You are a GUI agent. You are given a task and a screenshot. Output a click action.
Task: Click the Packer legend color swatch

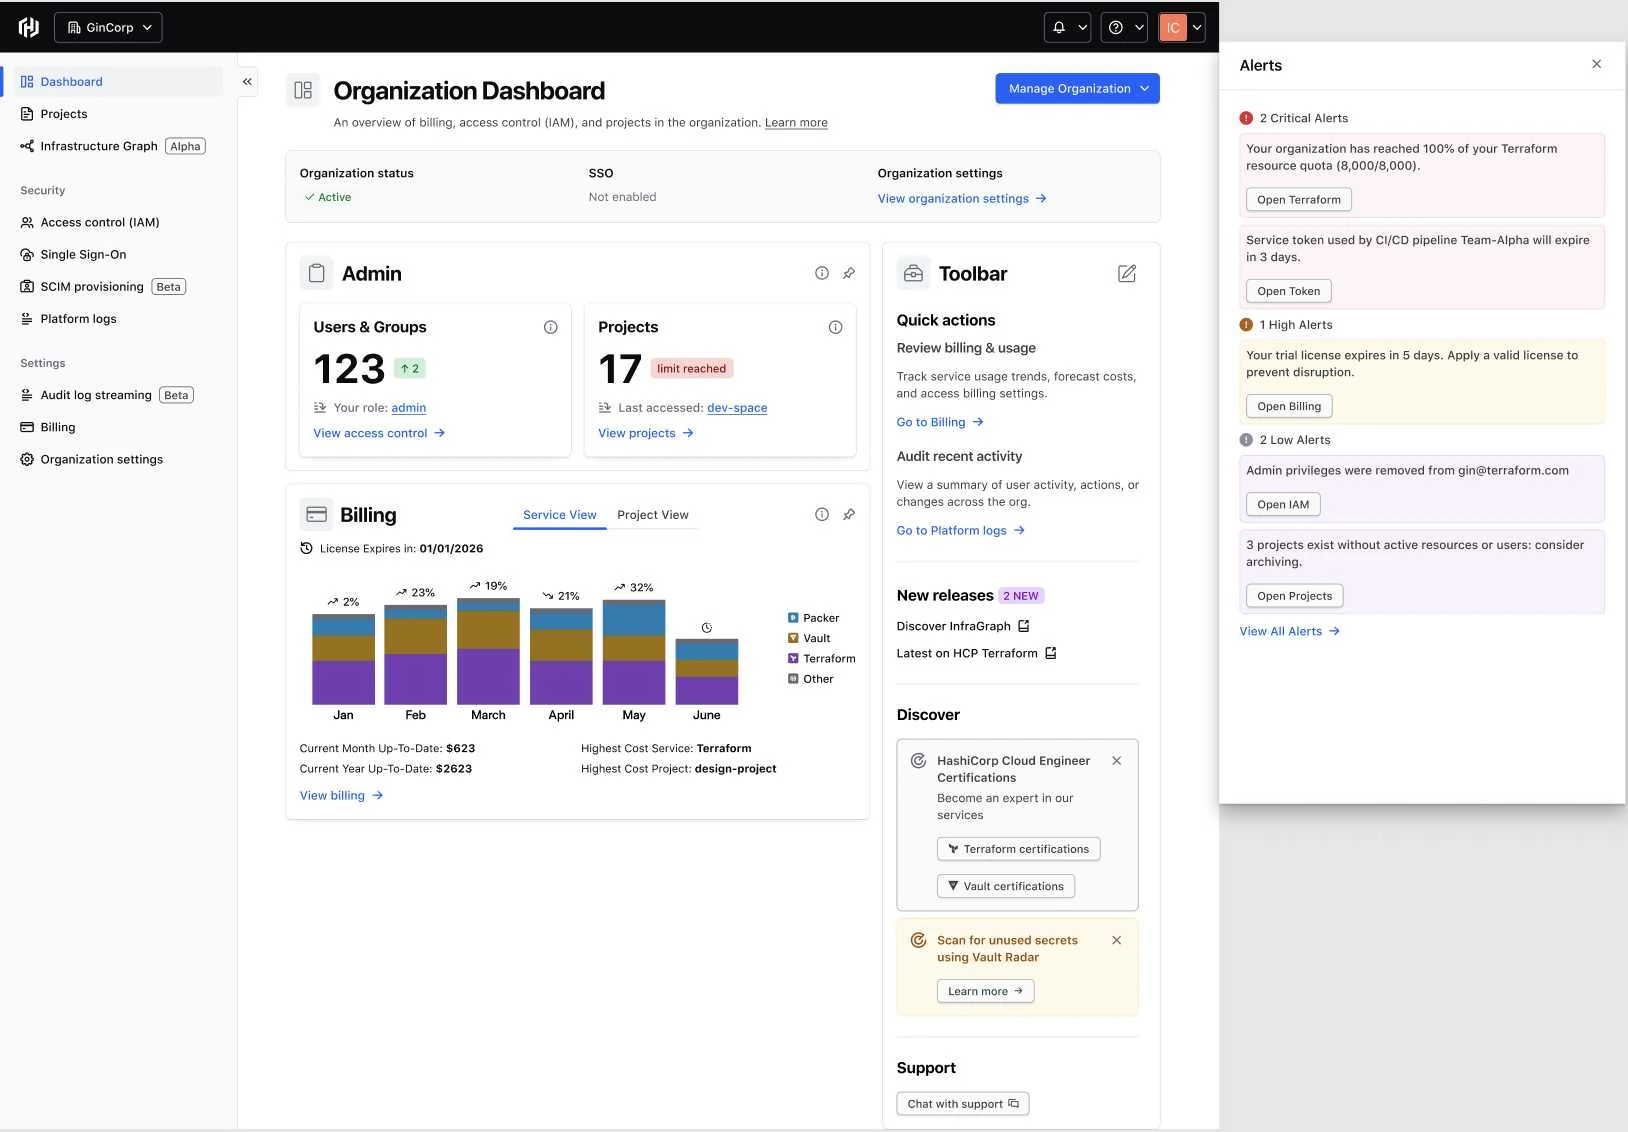pyautogui.click(x=793, y=618)
